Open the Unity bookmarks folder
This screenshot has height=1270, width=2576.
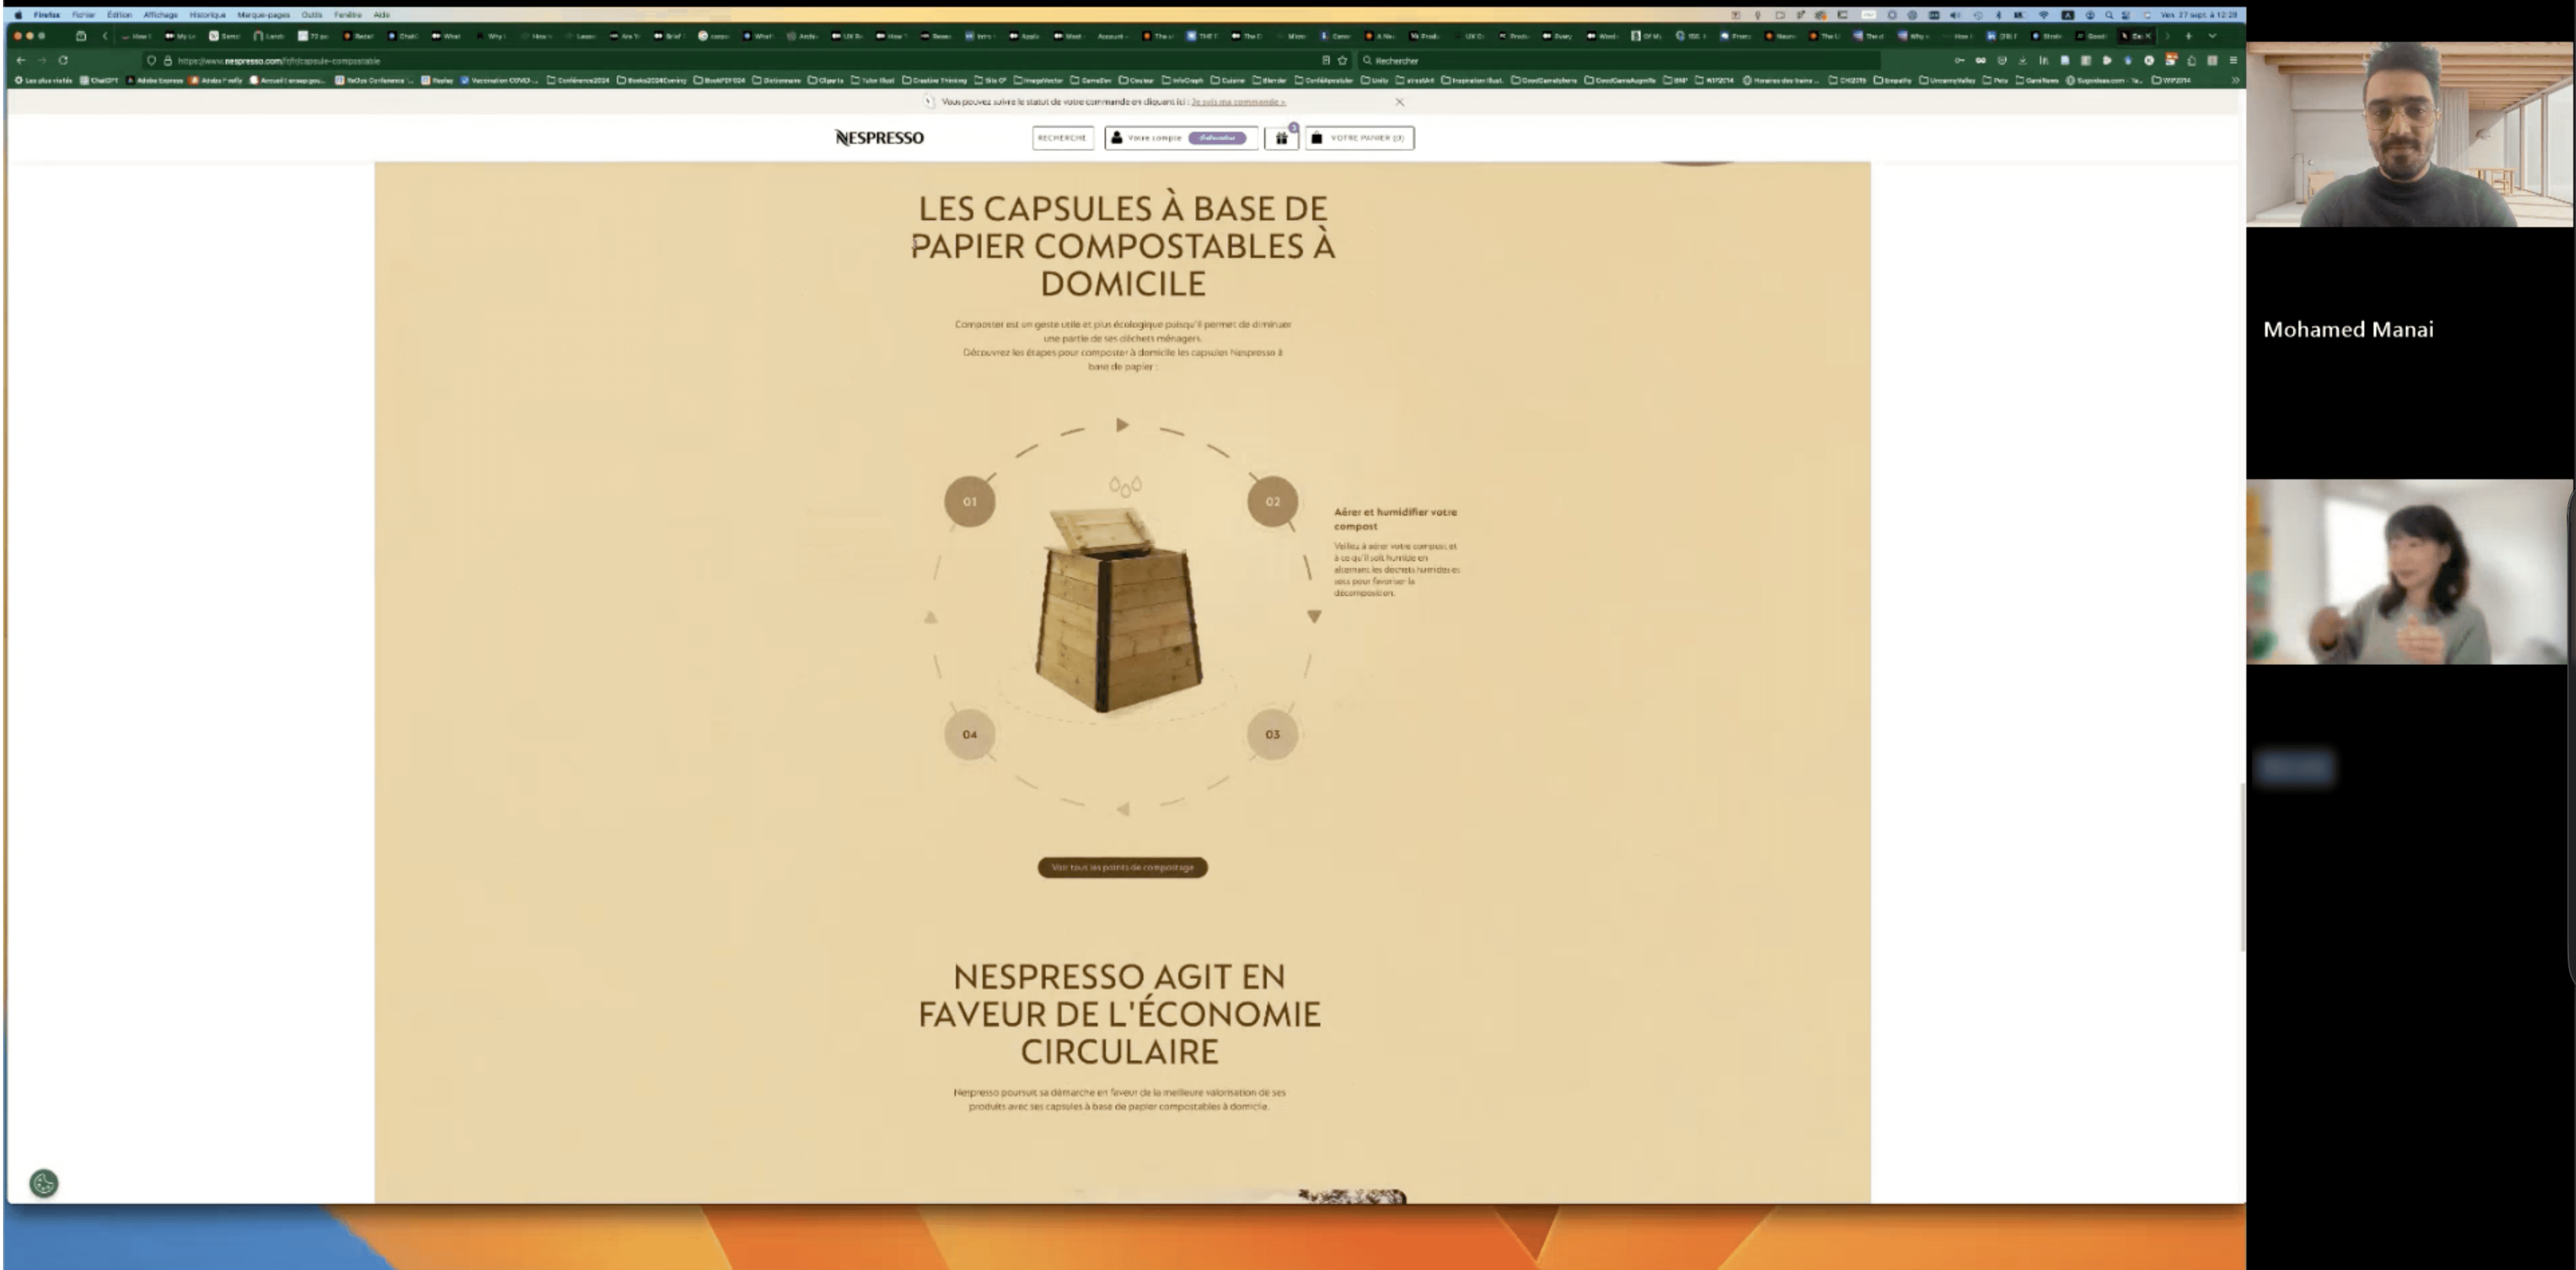point(1374,80)
